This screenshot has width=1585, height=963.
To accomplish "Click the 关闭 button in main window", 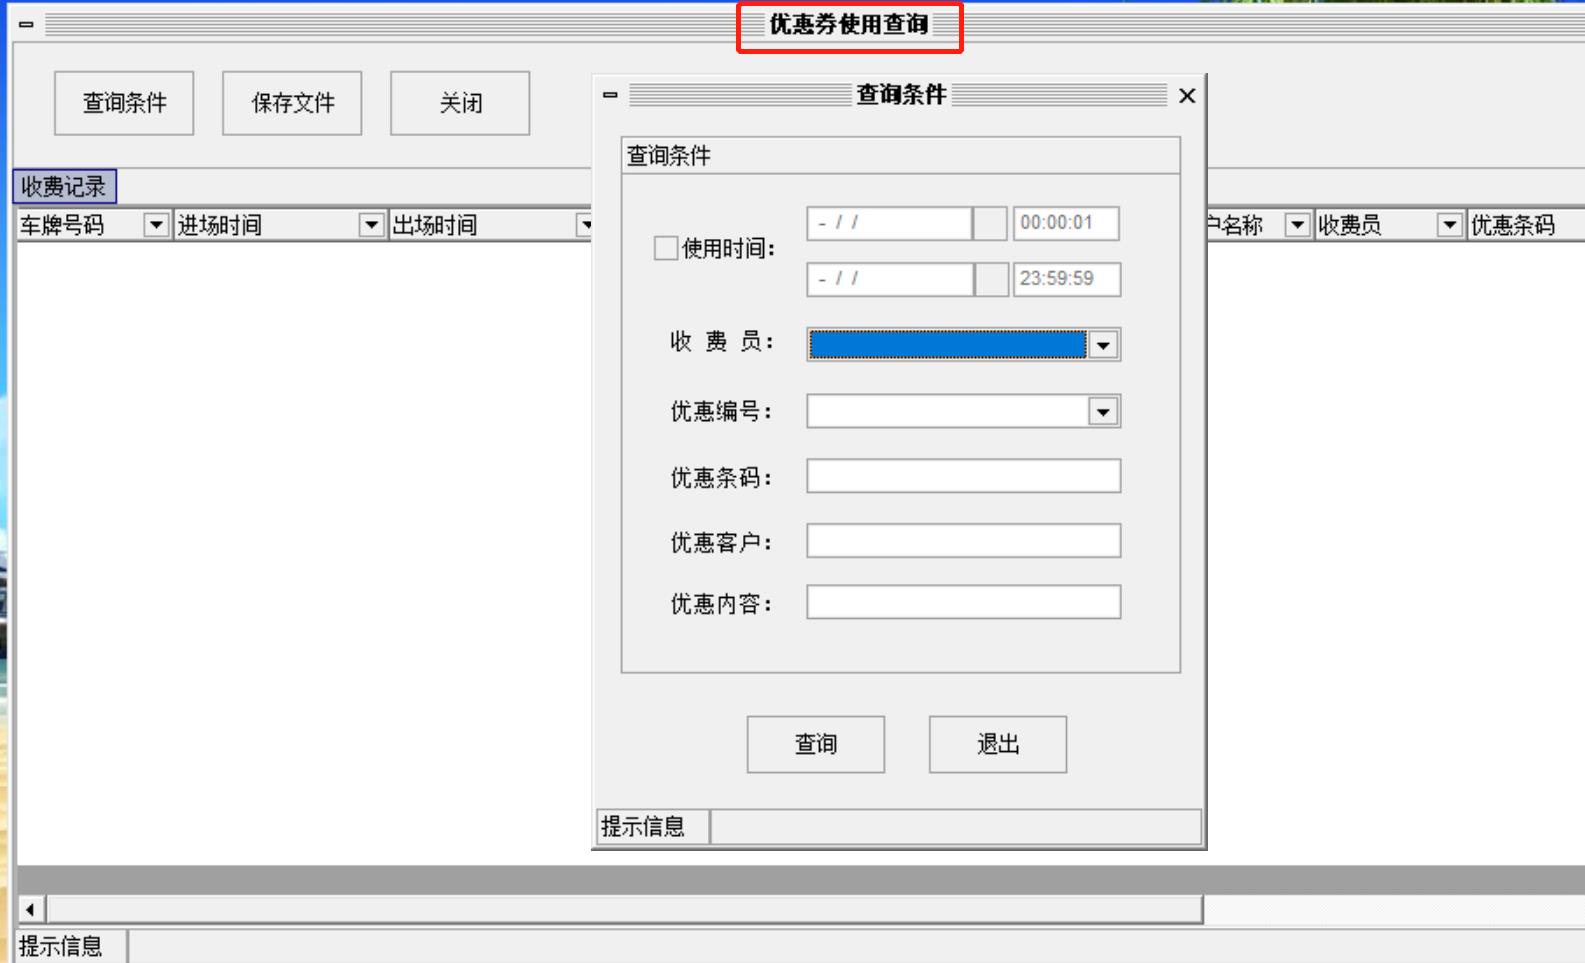I will coord(460,103).
